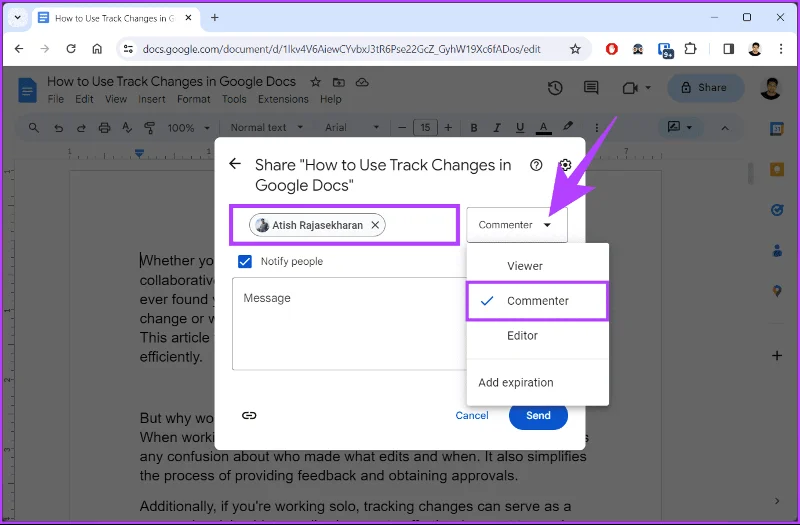800x525 pixels.
Task: Choose Add expiration option
Action: [x=537, y=383]
